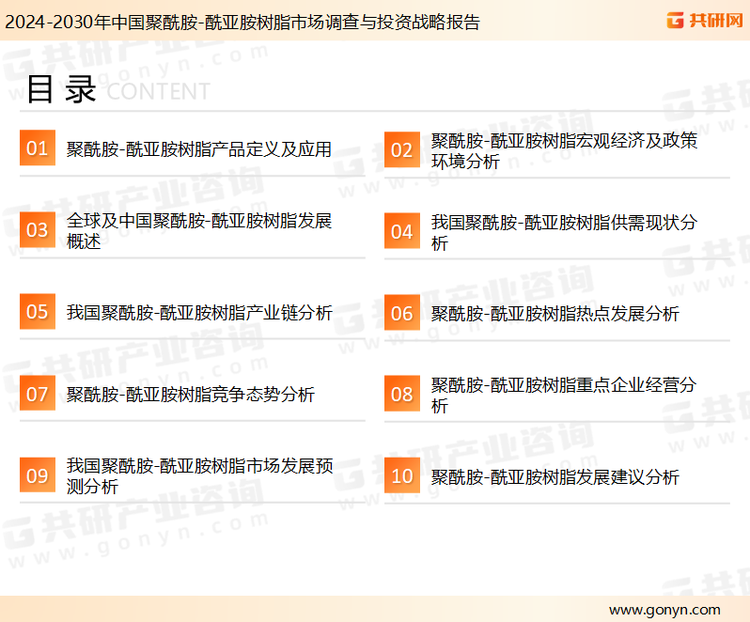
Task: Select chapter title 聚酰胺-酰亚胺树脂产品定义及应用
Action: (199, 149)
